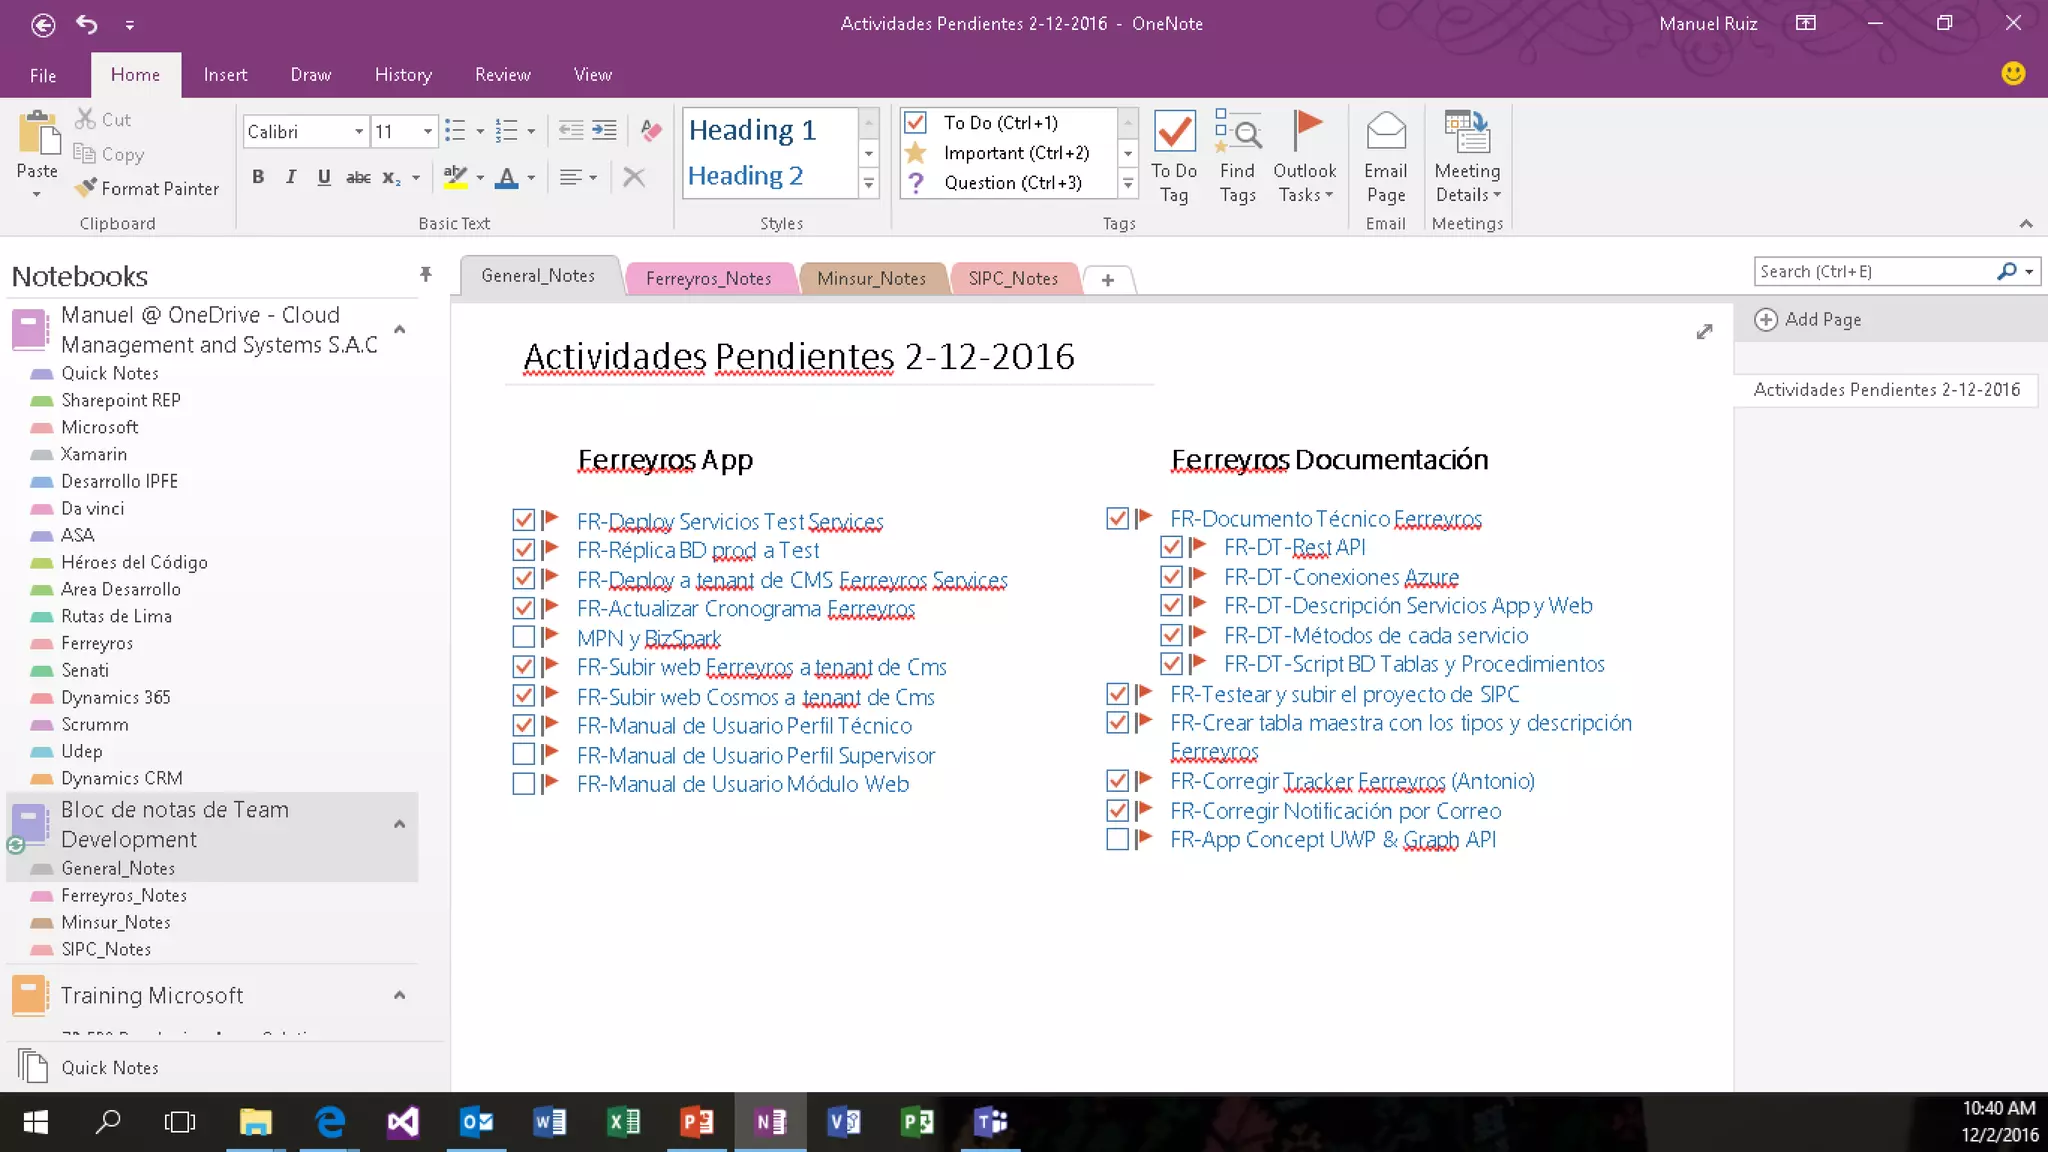This screenshot has height=1152, width=2048.
Task: Collapse Bloc de notas de Team Development notebook
Action: click(399, 824)
